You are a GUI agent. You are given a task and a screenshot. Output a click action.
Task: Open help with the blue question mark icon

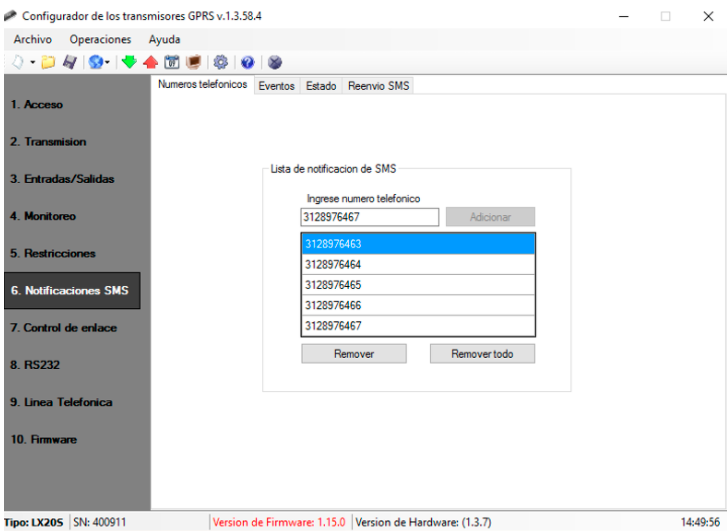tap(248, 62)
